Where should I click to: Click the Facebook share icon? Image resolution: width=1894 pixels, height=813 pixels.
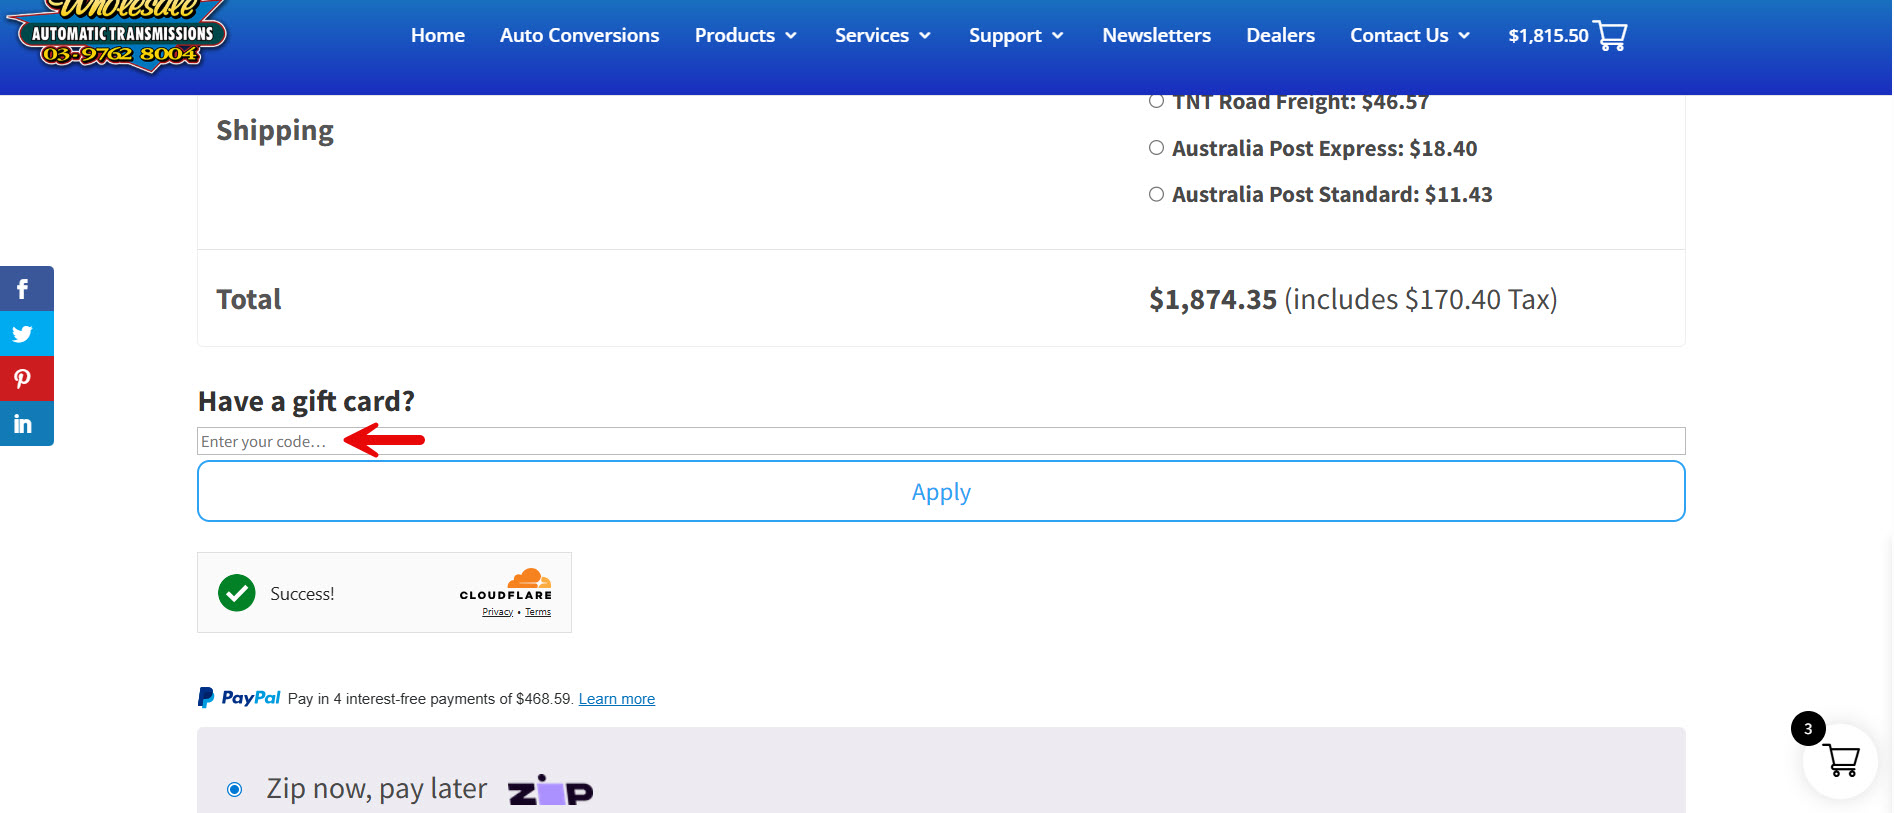pos(23,289)
